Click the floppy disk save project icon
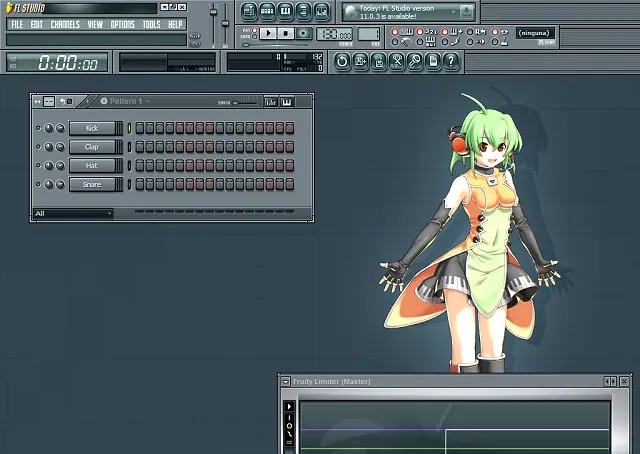640x454 pixels. (378, 62)
